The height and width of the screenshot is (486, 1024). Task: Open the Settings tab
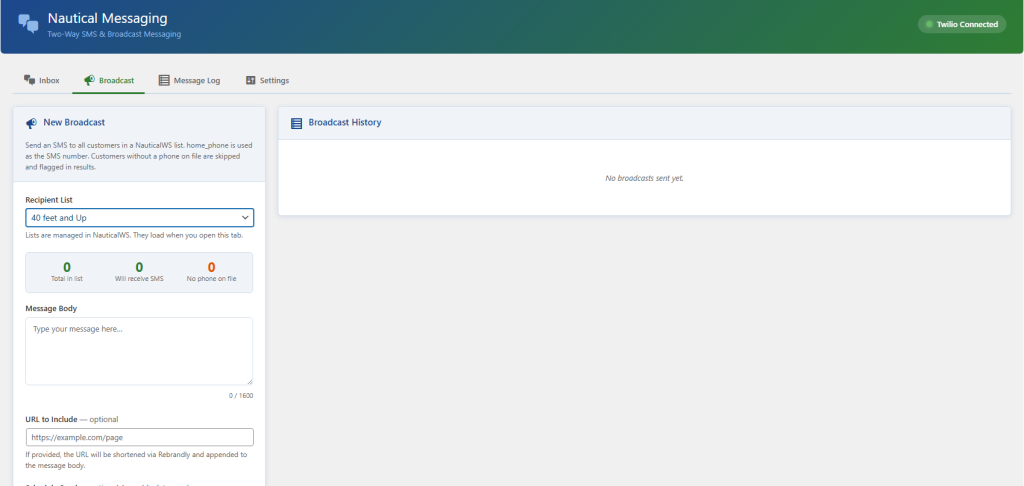pyautogui.click(x=267, y=80)
